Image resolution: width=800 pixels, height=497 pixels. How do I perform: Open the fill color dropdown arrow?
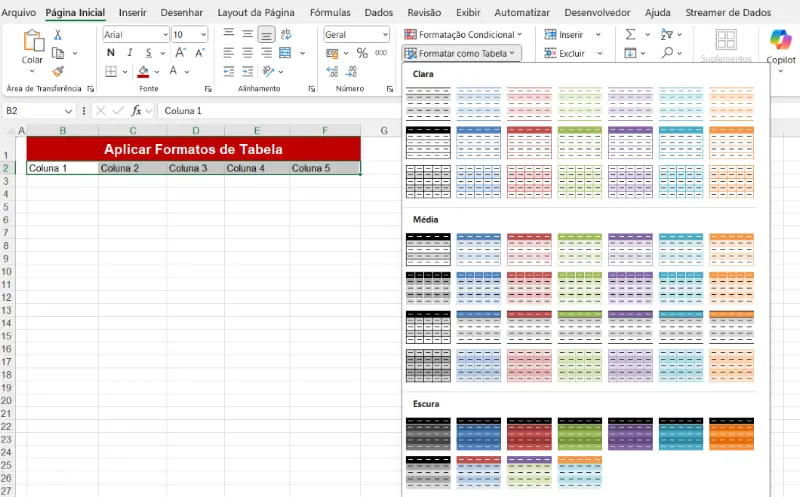(x=157, y=72)
